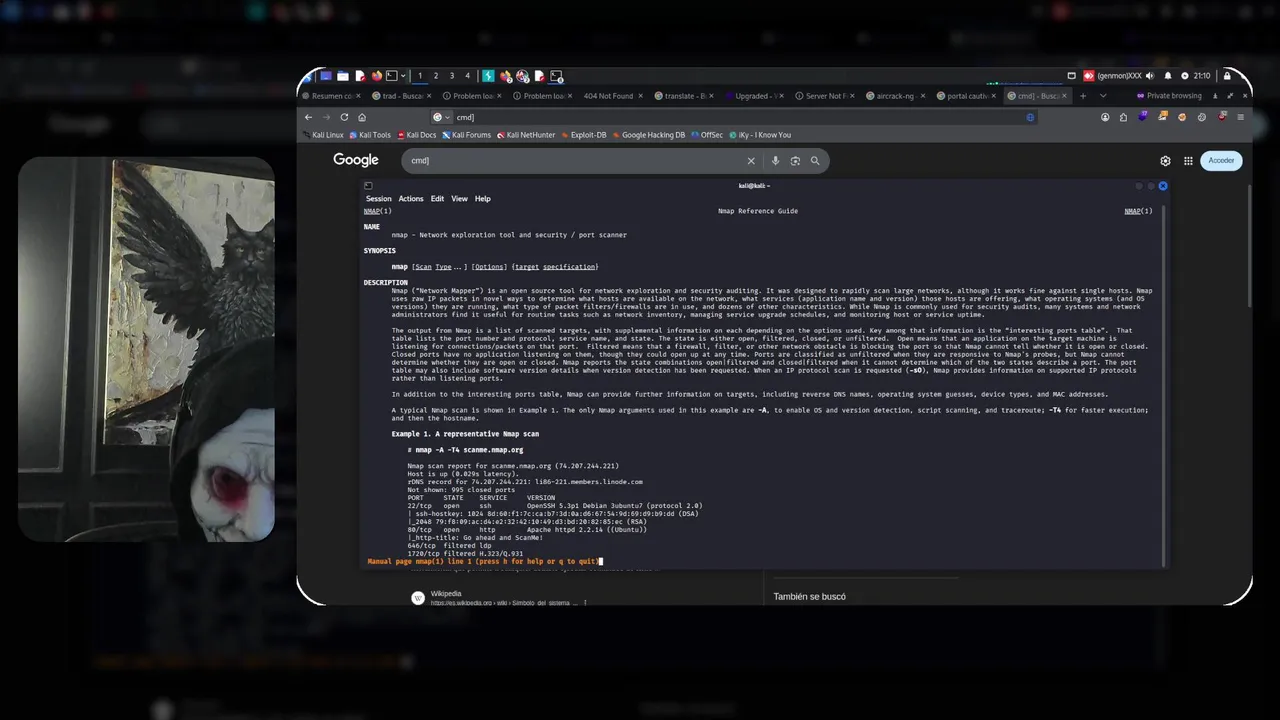Start Google voice search
The image size is (1280, 720).
pos(775,160)
